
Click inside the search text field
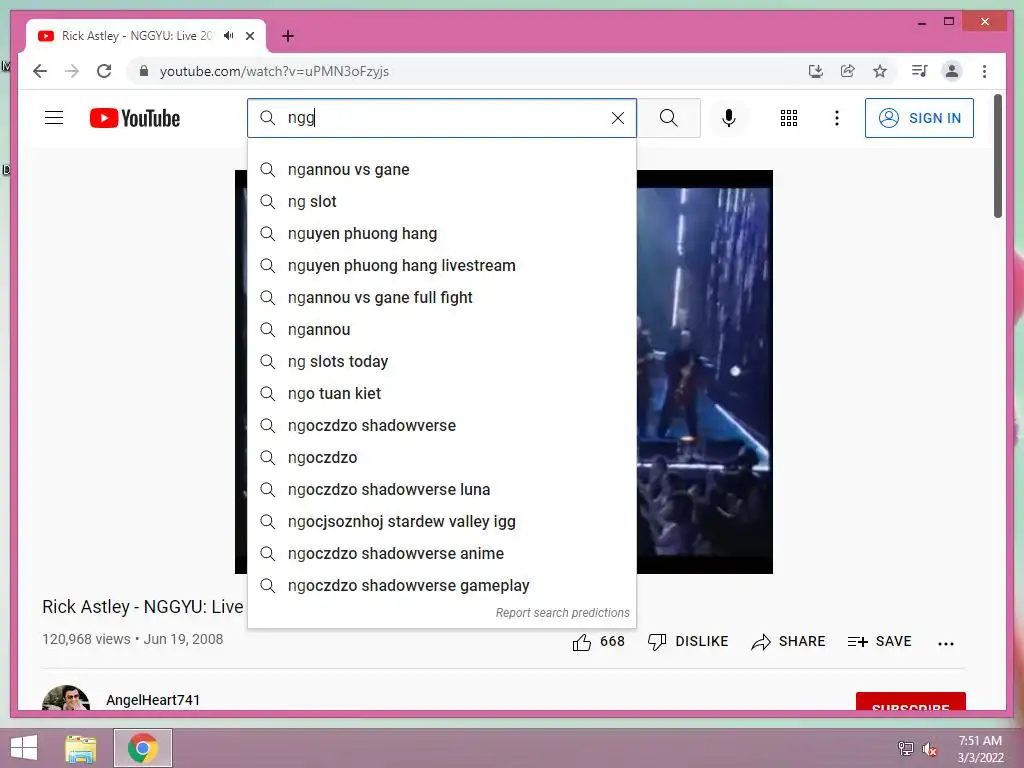click(x=444, y=118)
